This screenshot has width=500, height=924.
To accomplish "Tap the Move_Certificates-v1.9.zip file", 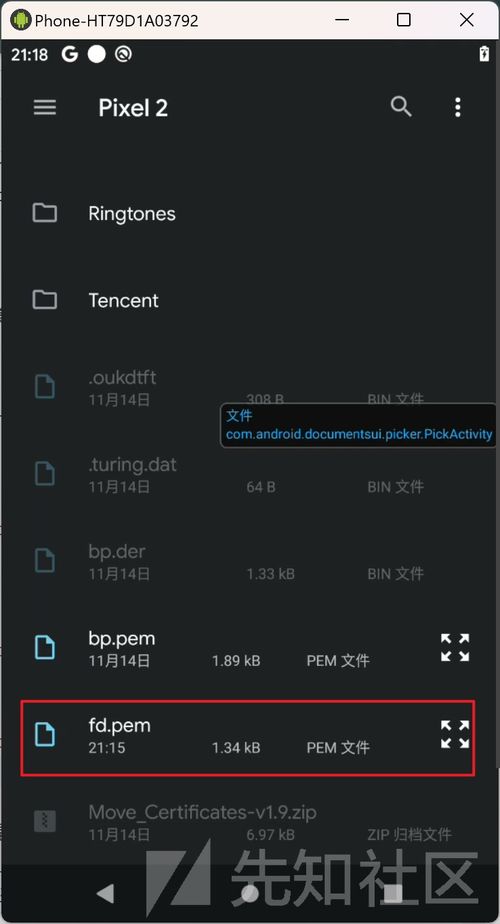I will point(248,821).
